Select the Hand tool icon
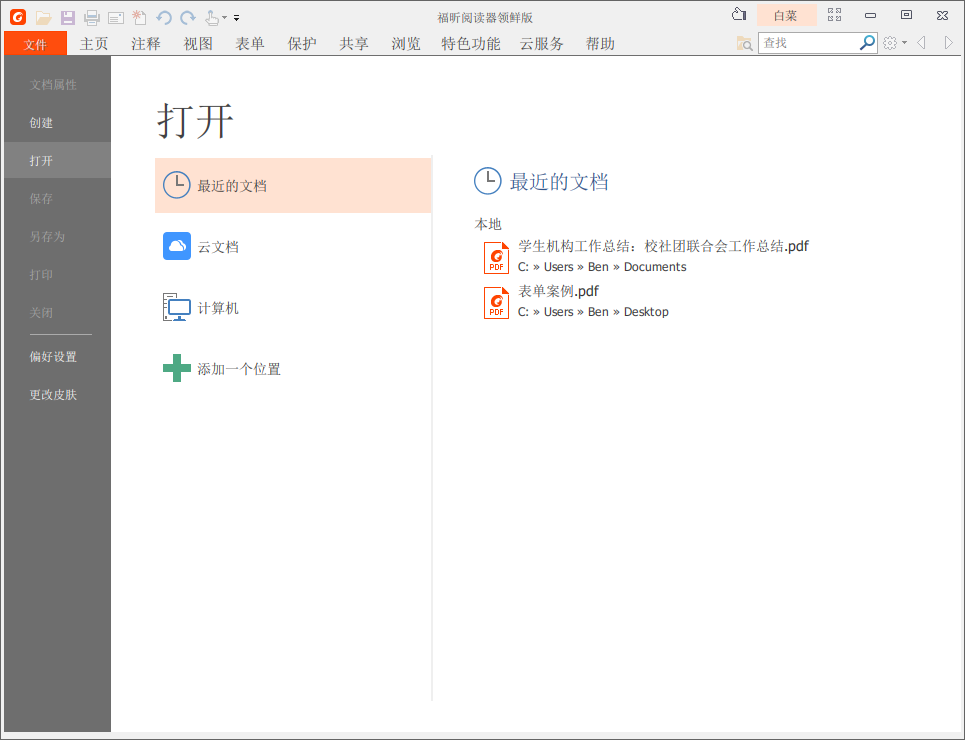This screenshot has width=965, height=740. [210, 17]
